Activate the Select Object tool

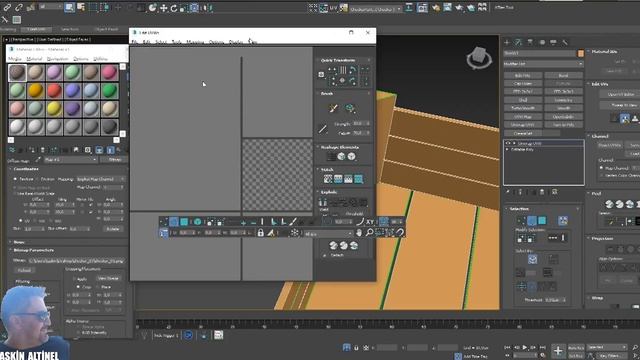(69, 7)
